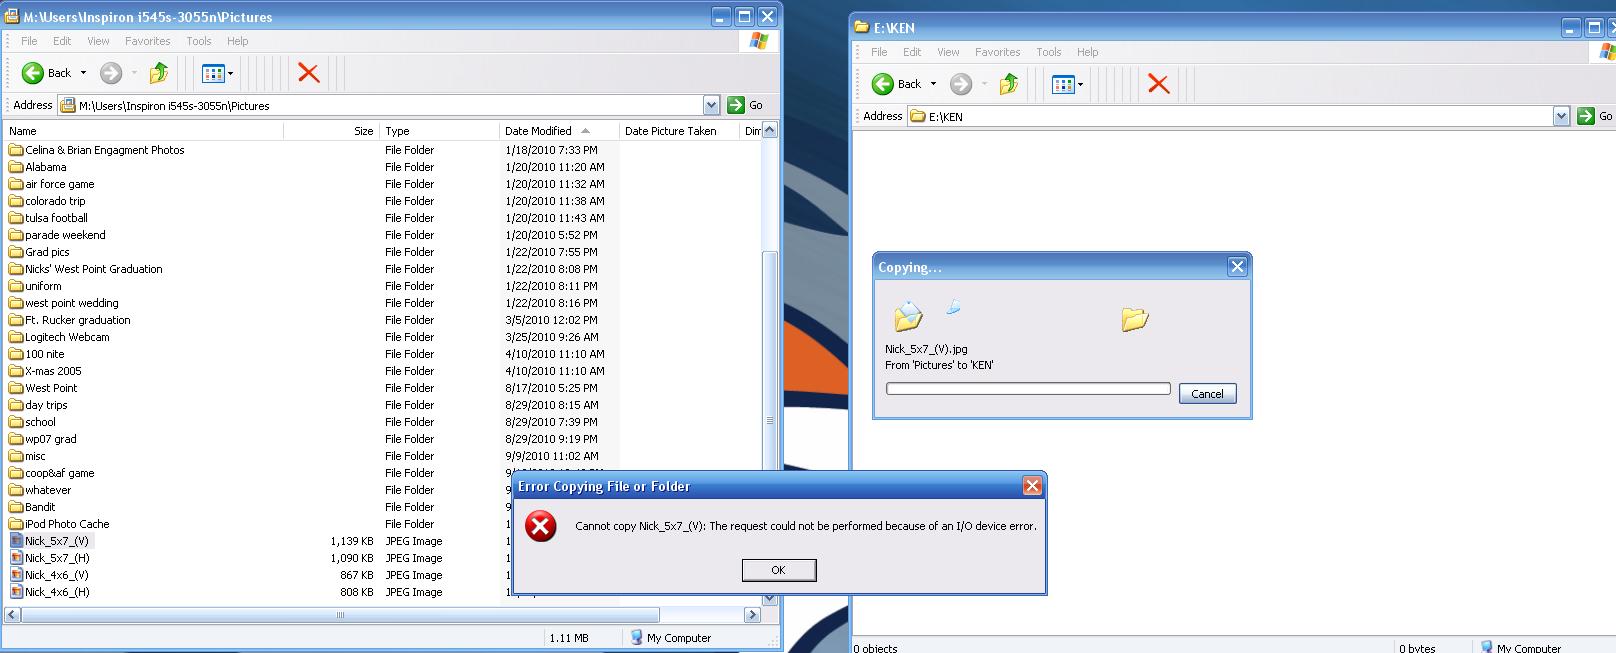Click Go arrow in Pictures window

tap(736, 105)
